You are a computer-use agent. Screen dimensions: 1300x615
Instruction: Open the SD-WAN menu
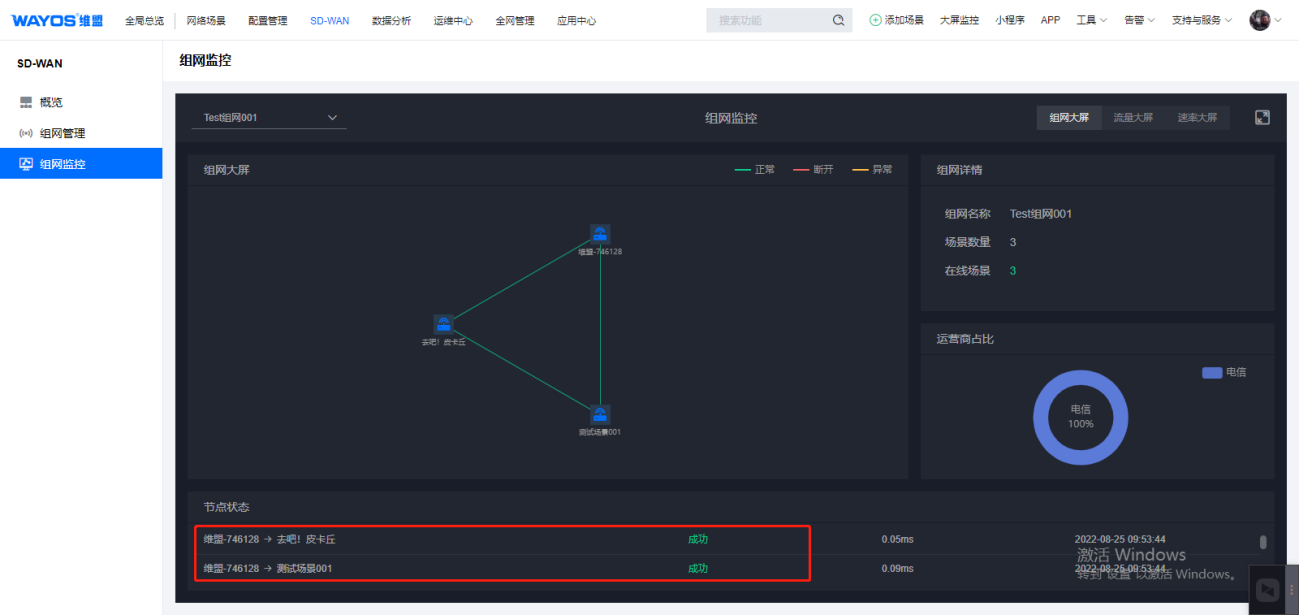[x=330, y=20]
